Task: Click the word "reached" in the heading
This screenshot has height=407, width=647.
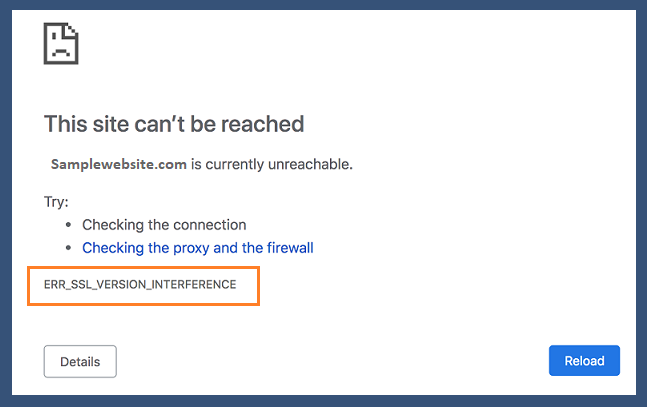Action: [x=268, y=124]
